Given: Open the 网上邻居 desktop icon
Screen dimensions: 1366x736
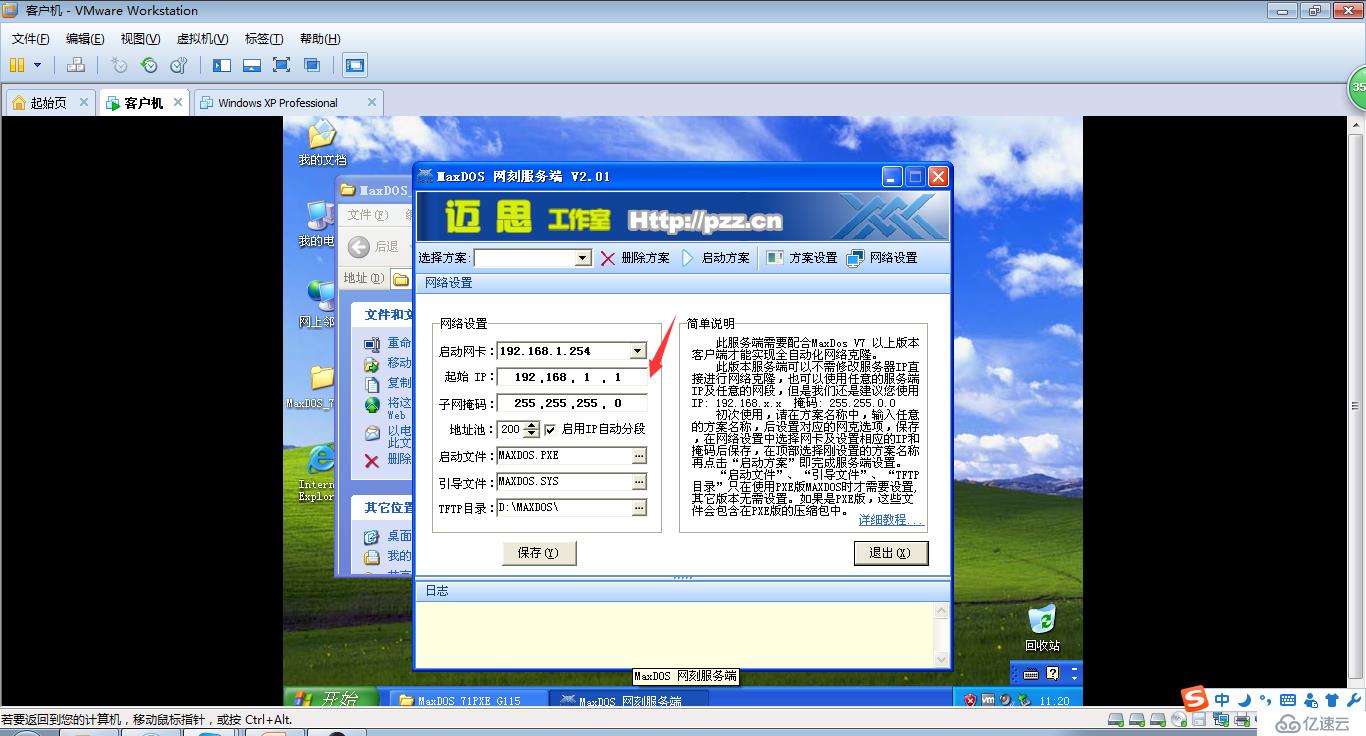Looking at the screenshot, I should (318, 305).
